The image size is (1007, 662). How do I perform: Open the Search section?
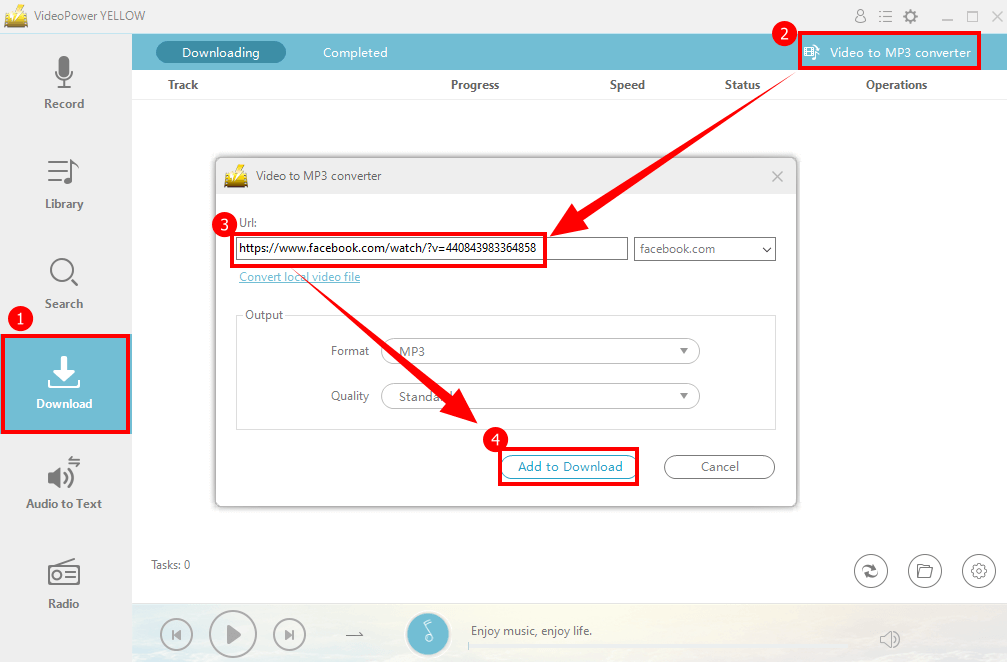pyautogui.click(x=64, y=284)
